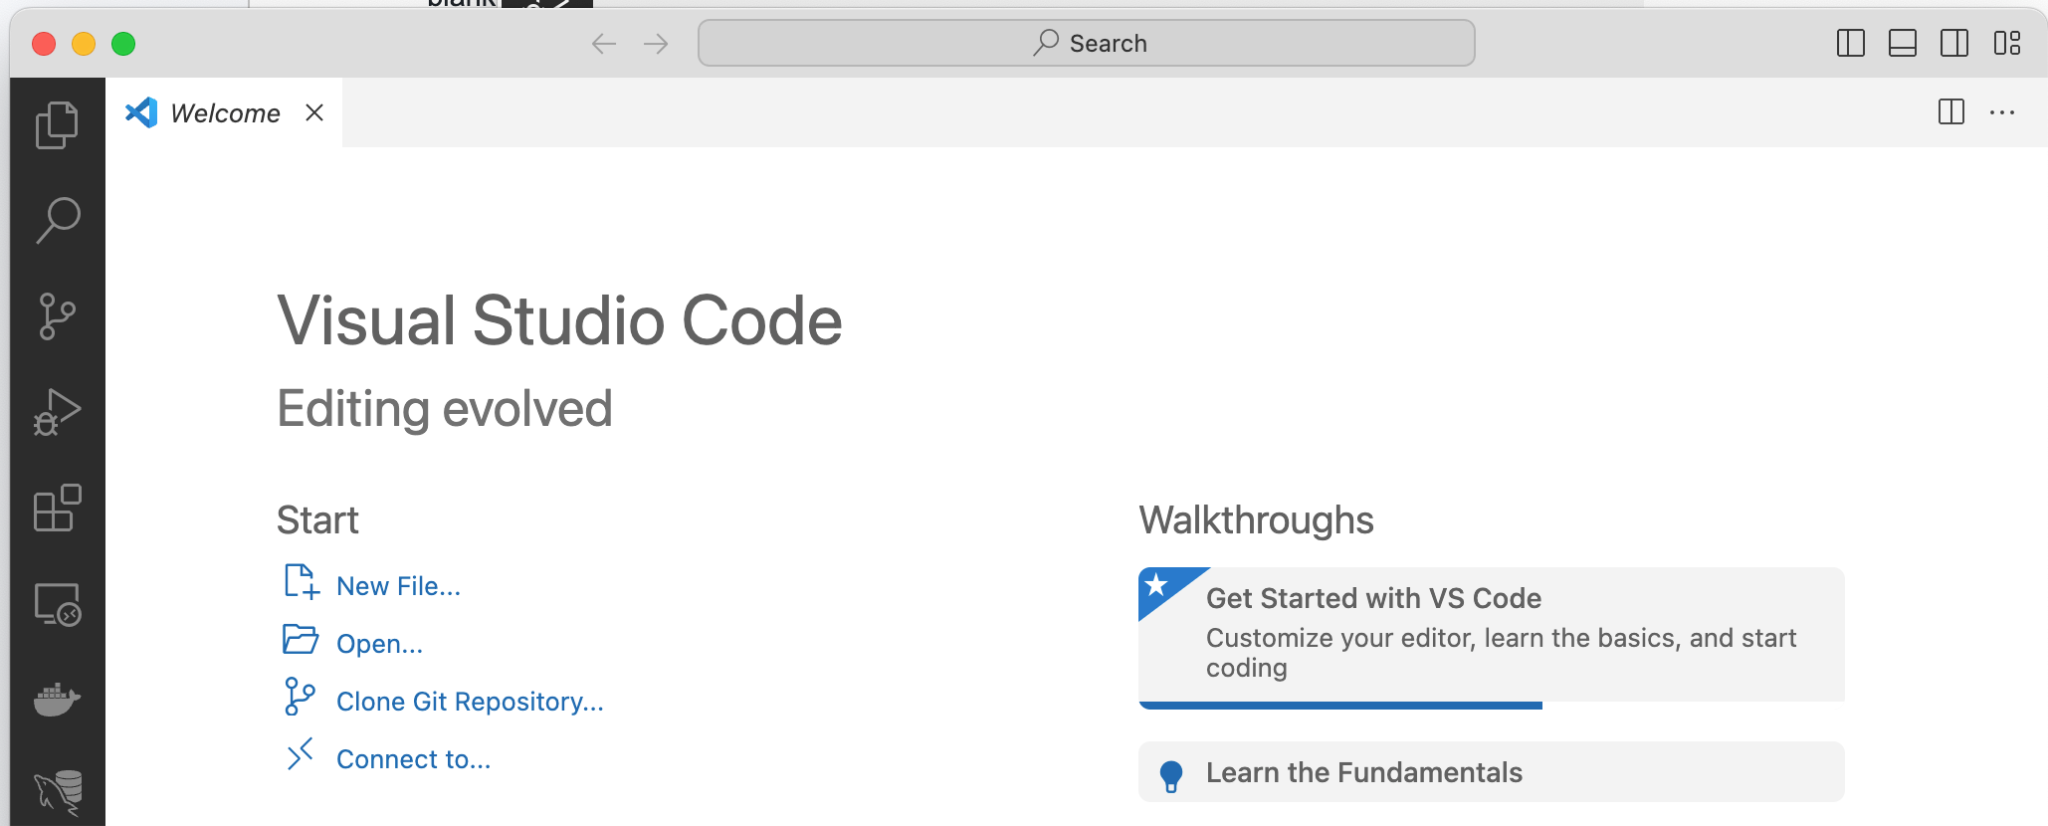Split the editor to the right
Screen dimensions: 2048x826
point(1951,112)
